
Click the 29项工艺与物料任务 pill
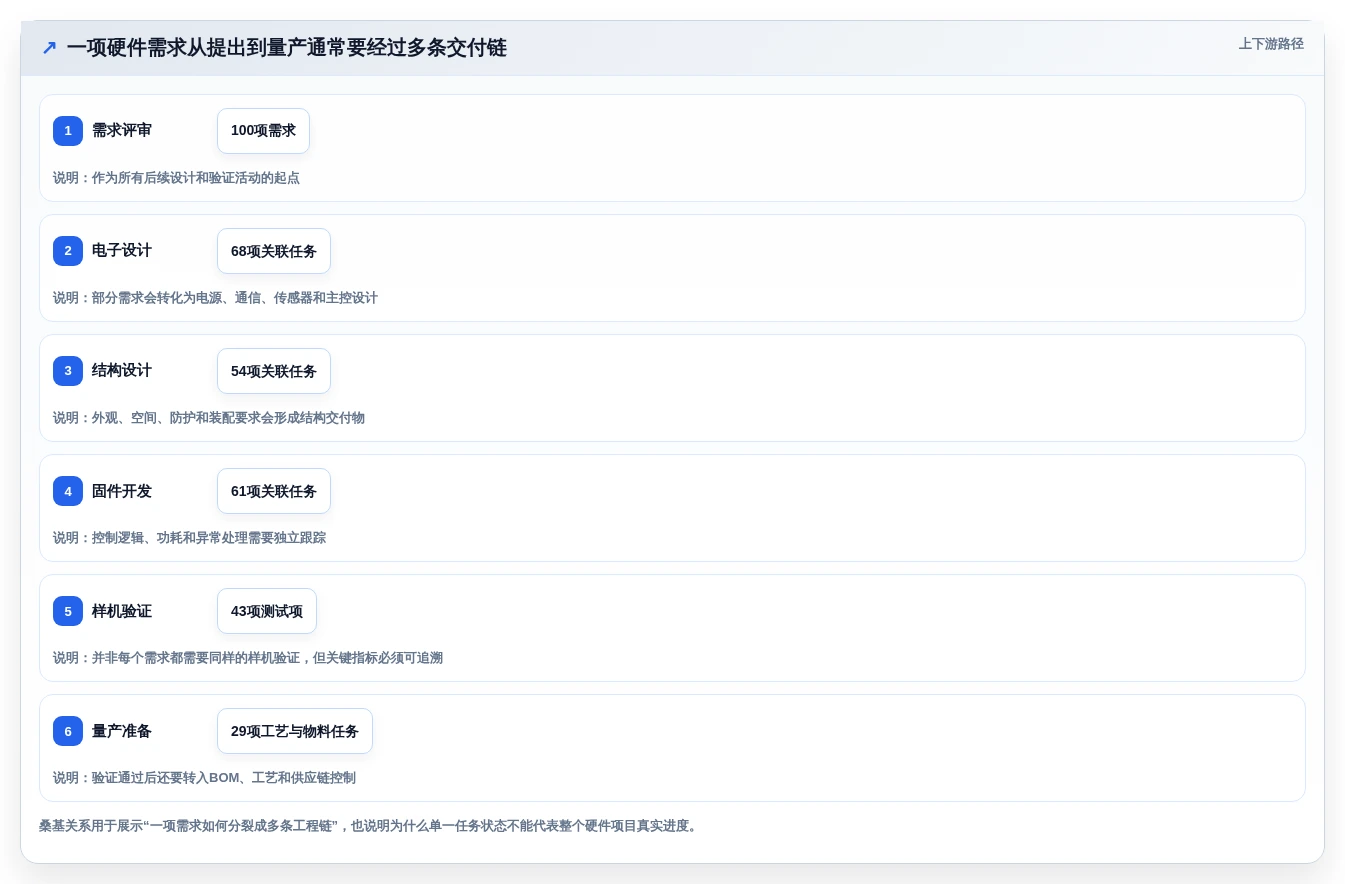[x=295, y=731]
